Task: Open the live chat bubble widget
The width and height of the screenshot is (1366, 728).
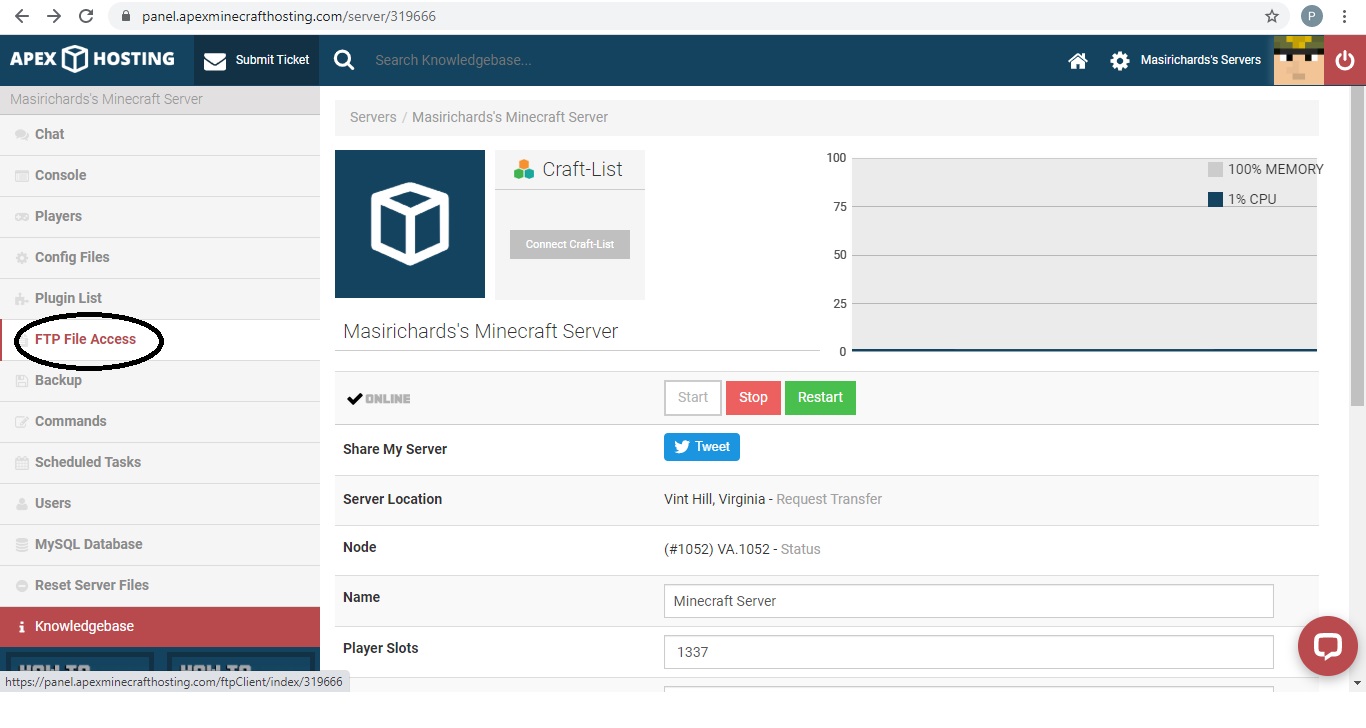Action: click(x=1327, y=645)
